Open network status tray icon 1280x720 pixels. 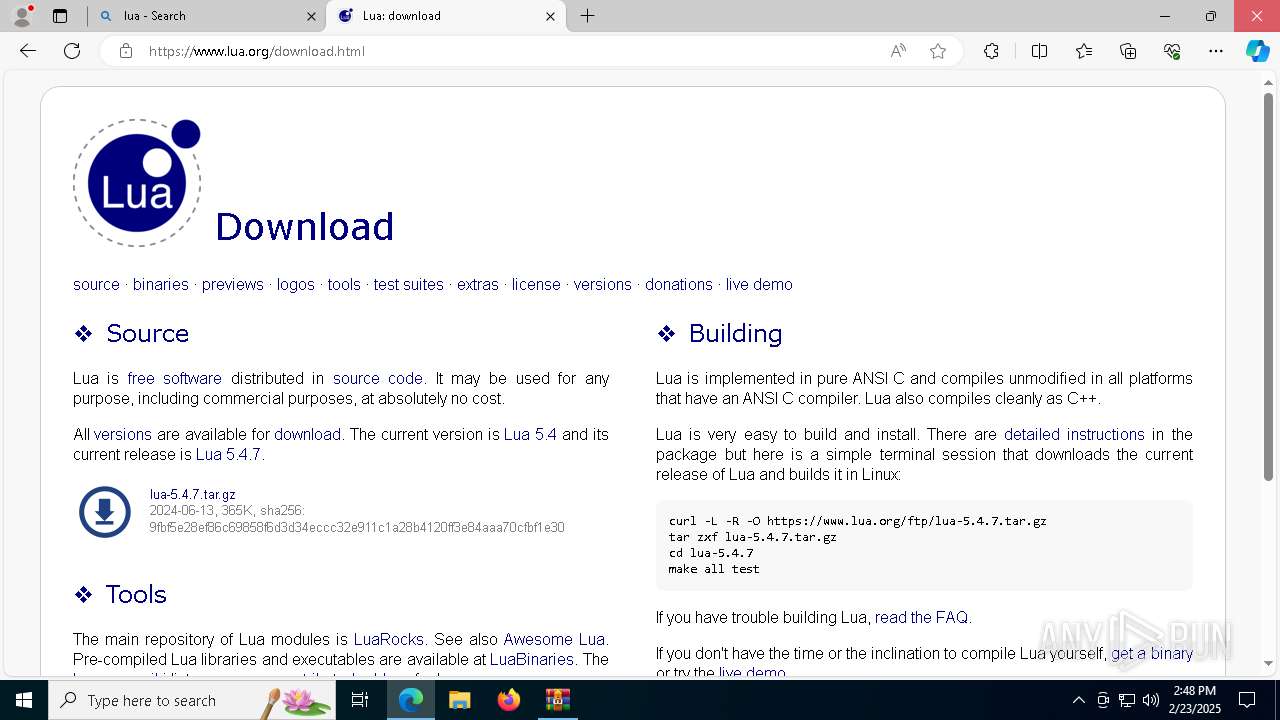point(1127,700)
